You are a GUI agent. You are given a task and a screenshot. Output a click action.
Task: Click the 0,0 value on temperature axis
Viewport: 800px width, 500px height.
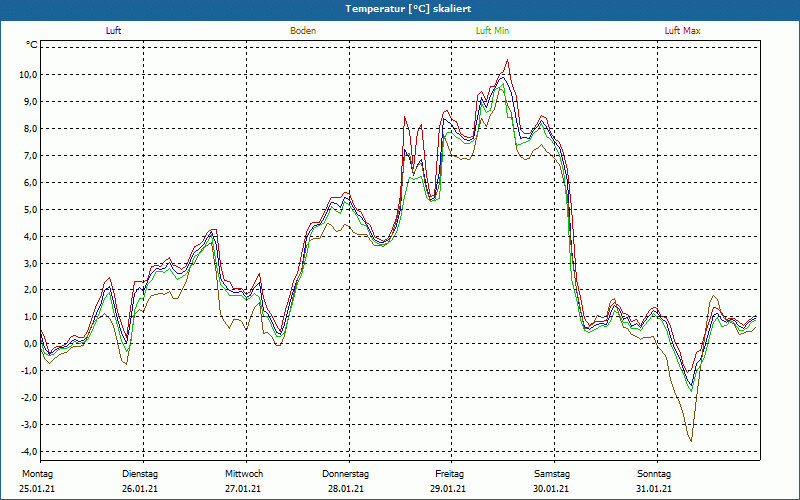28,344
